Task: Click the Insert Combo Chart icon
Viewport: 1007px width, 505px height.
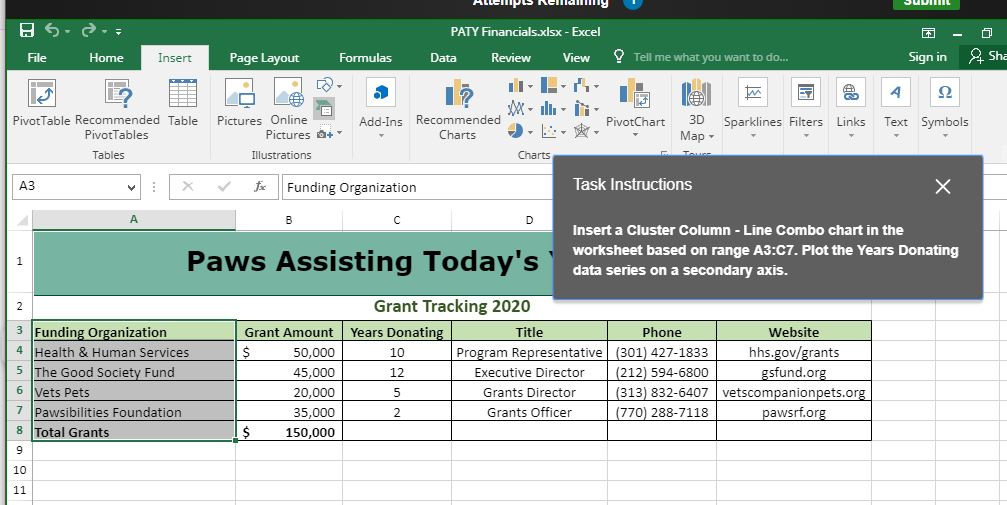Action: tap(582, 109)
